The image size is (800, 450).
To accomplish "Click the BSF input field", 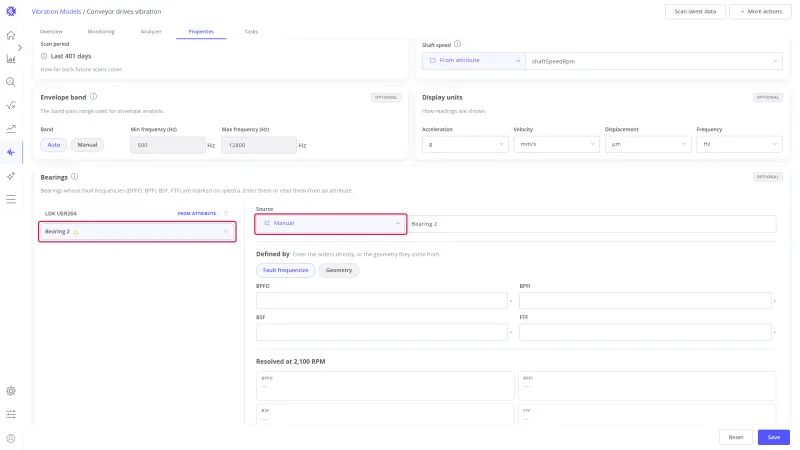I will pos(382,332).
